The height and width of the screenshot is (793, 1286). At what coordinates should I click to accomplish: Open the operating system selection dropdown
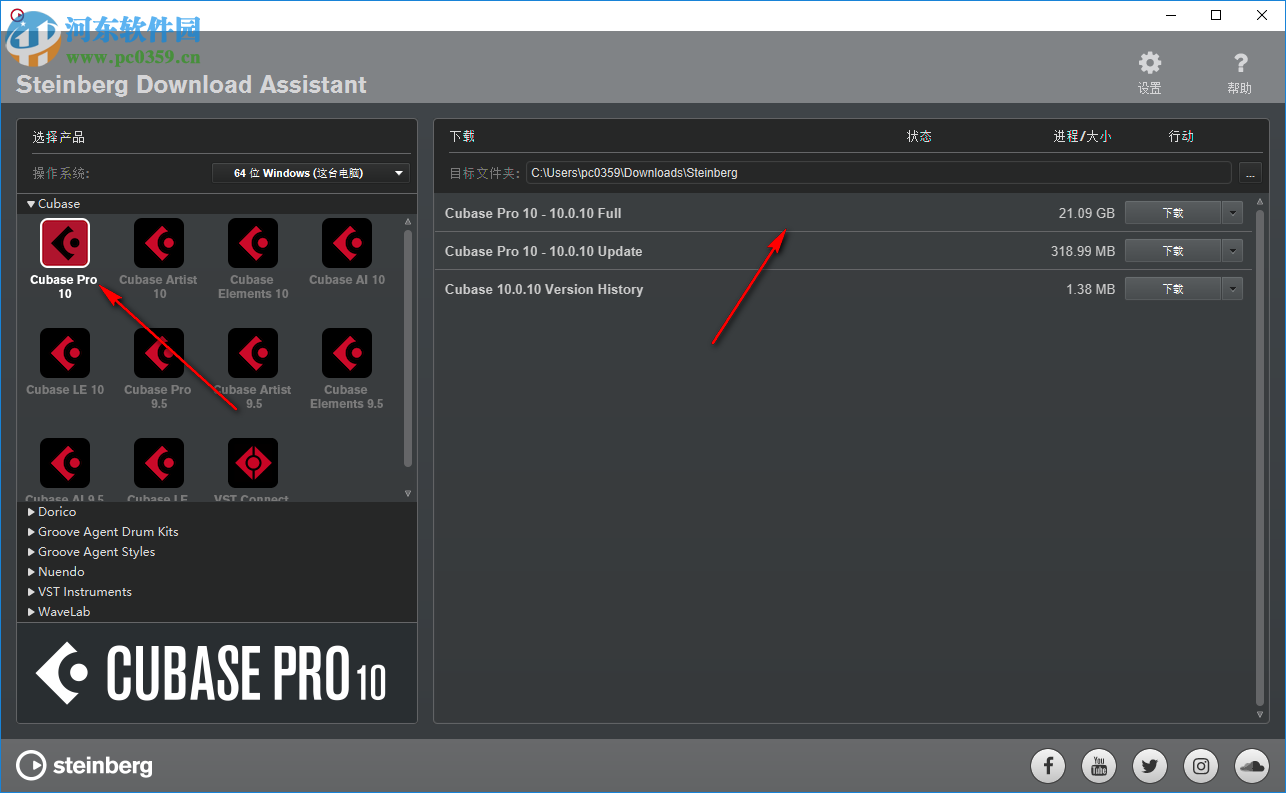[310, 172]
